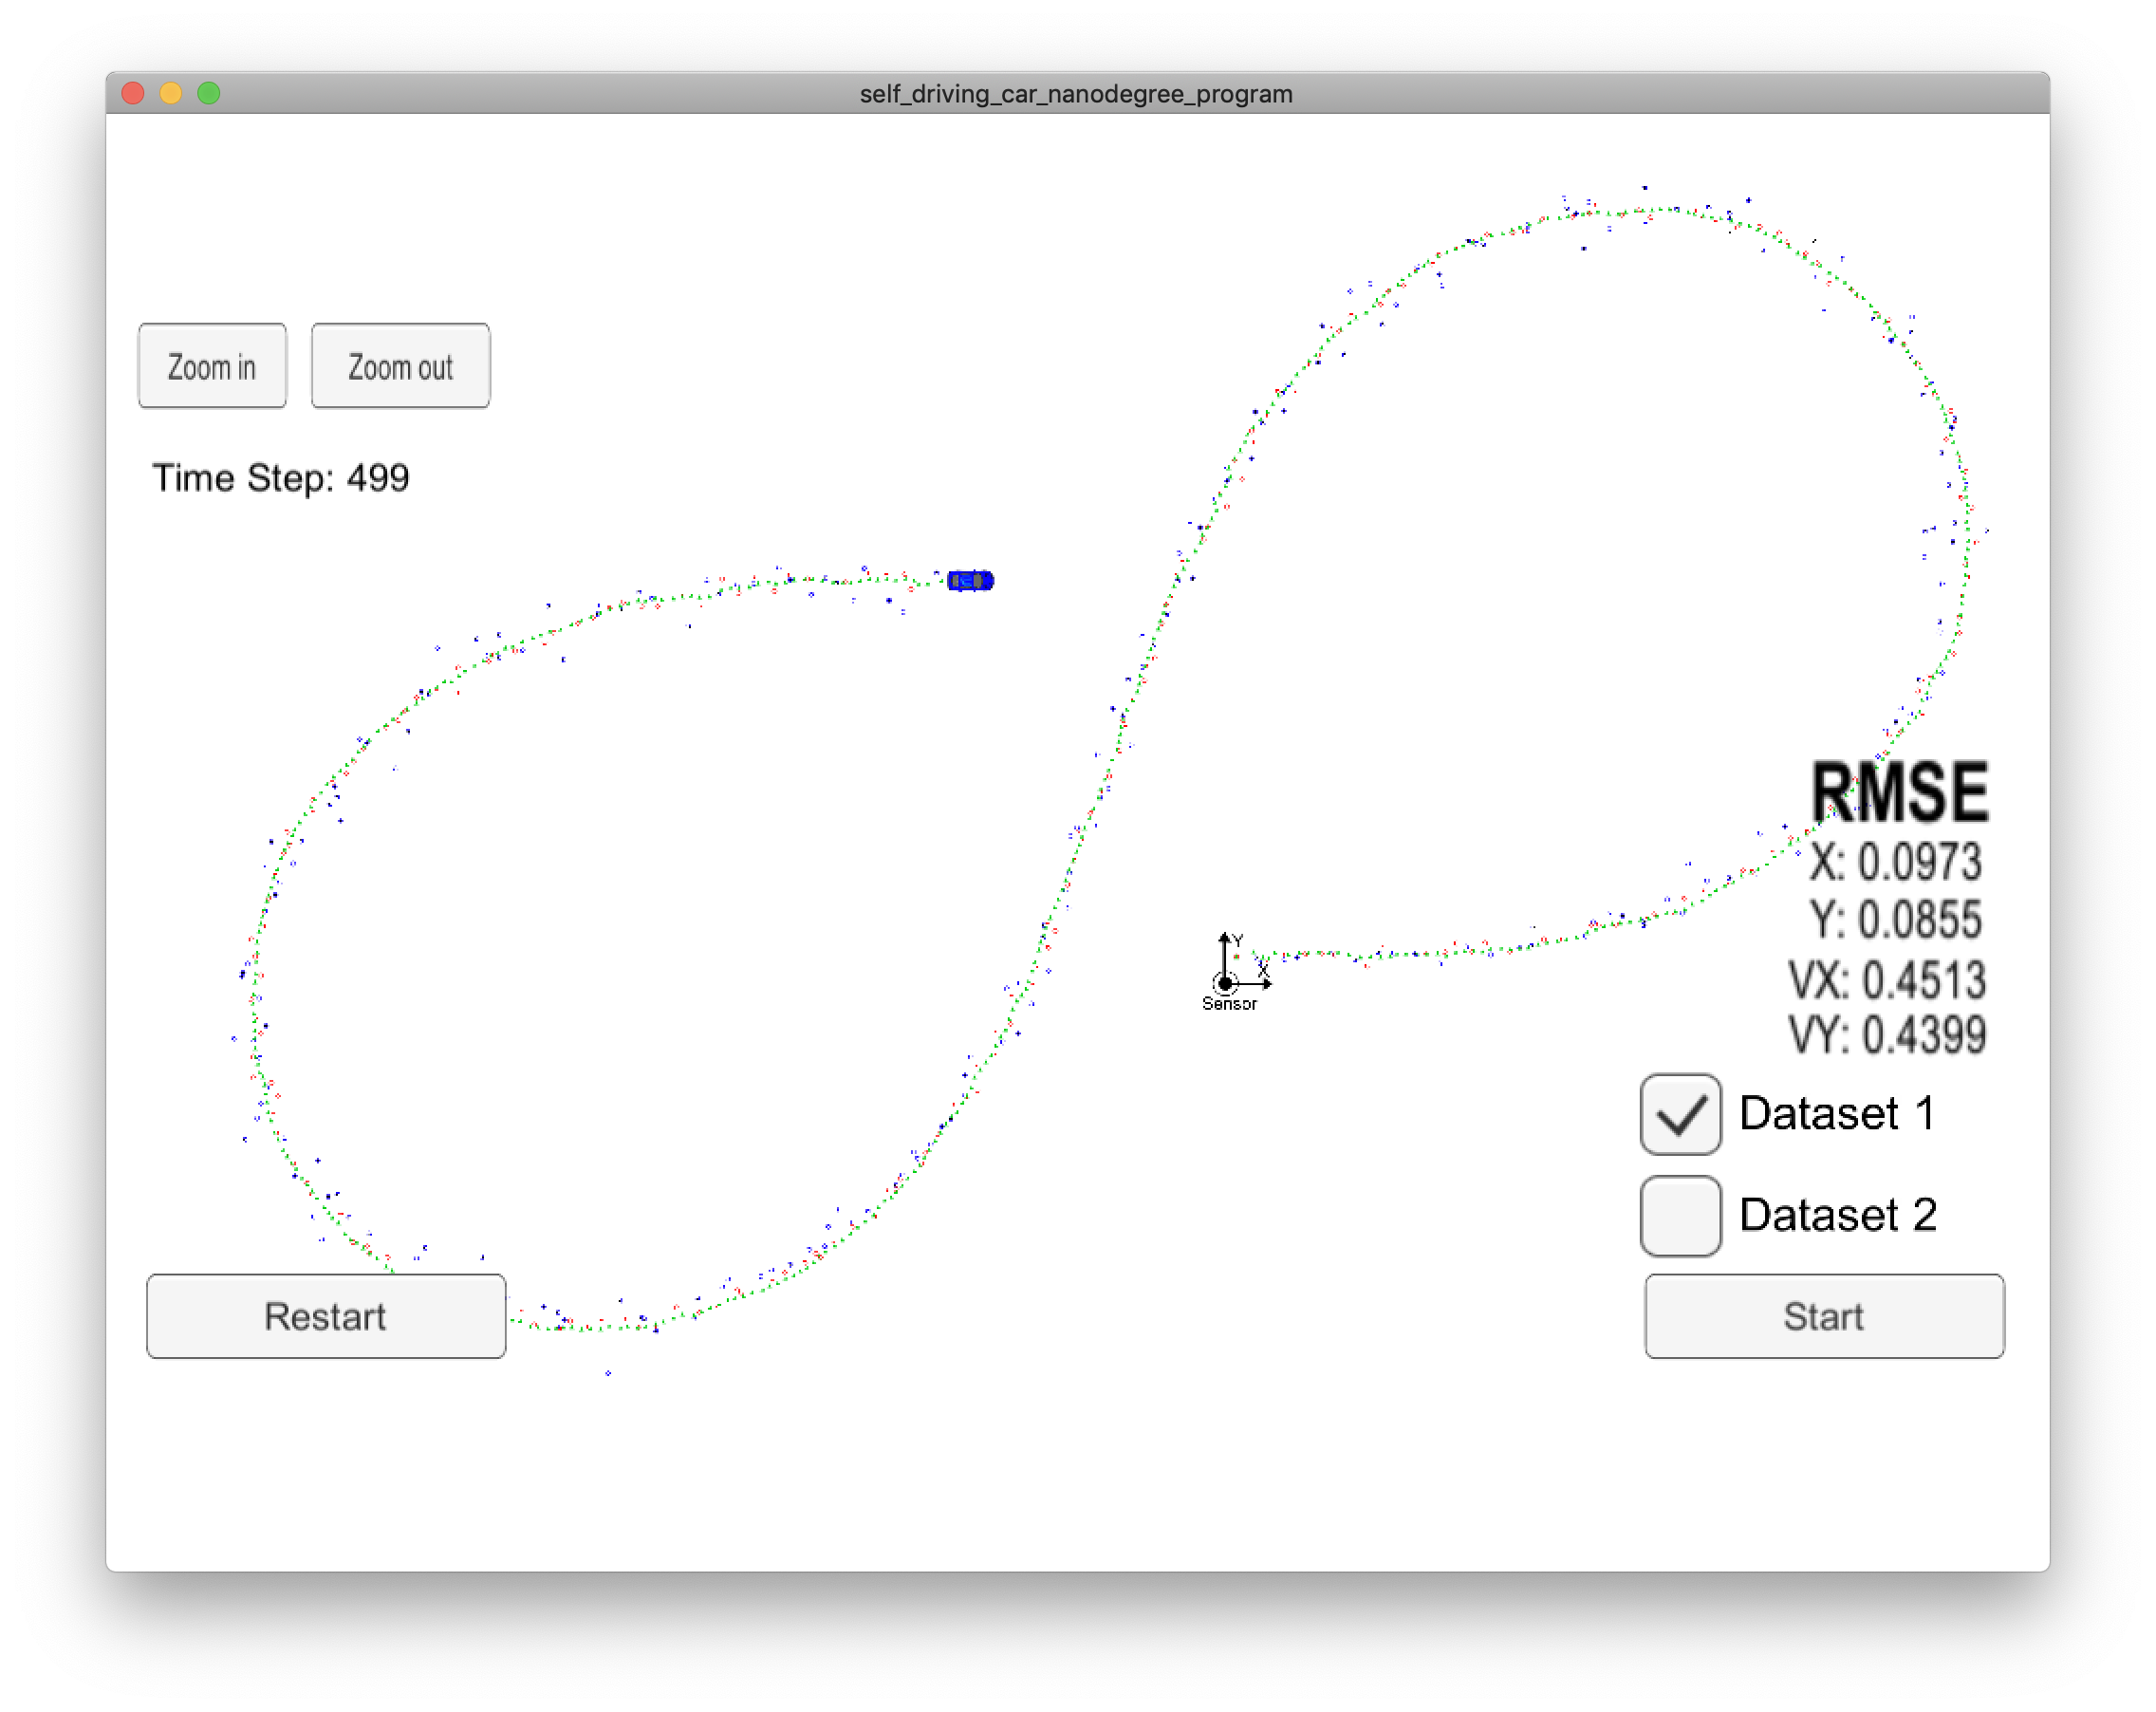Click the VY: 0.4399 RMSE value
This screenshot has height=1712, width=2156.
(x=1886, y=1035)
